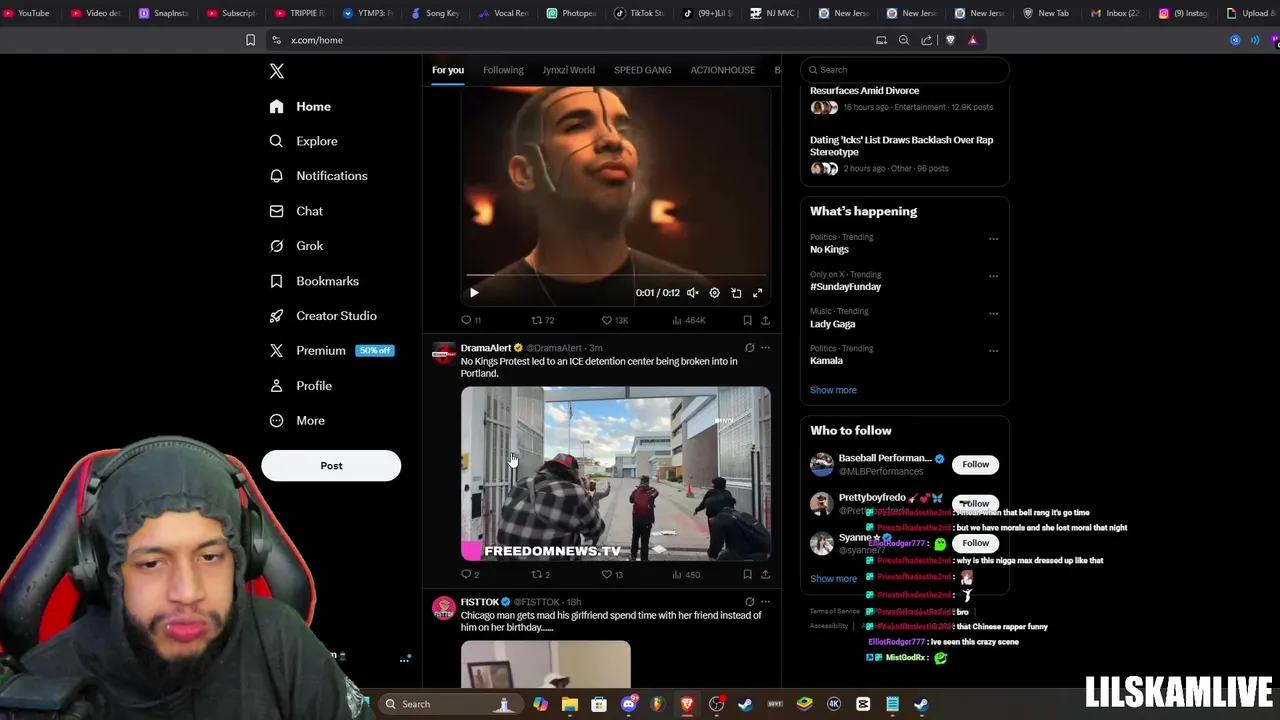Expand the More menu in the sidebar
The height and width of the screenshot is (720, 1280).
coord(297,421)
